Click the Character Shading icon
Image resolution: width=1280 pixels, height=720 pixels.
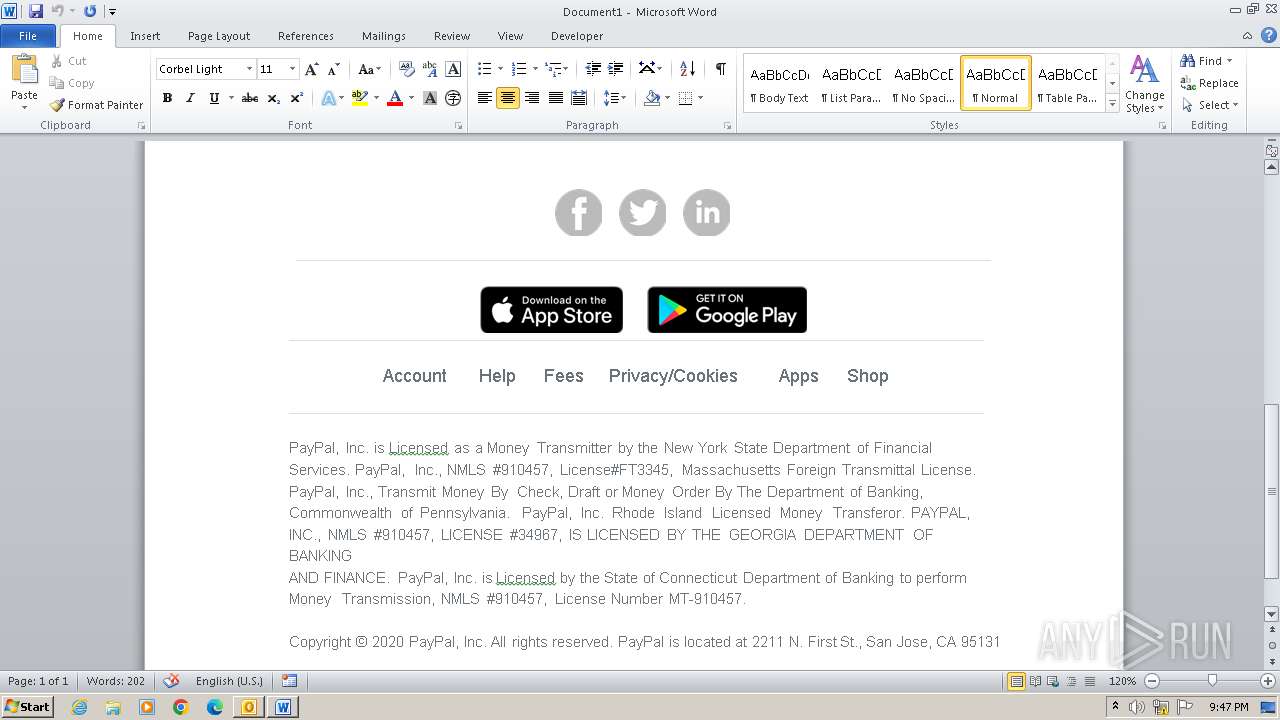430,98
